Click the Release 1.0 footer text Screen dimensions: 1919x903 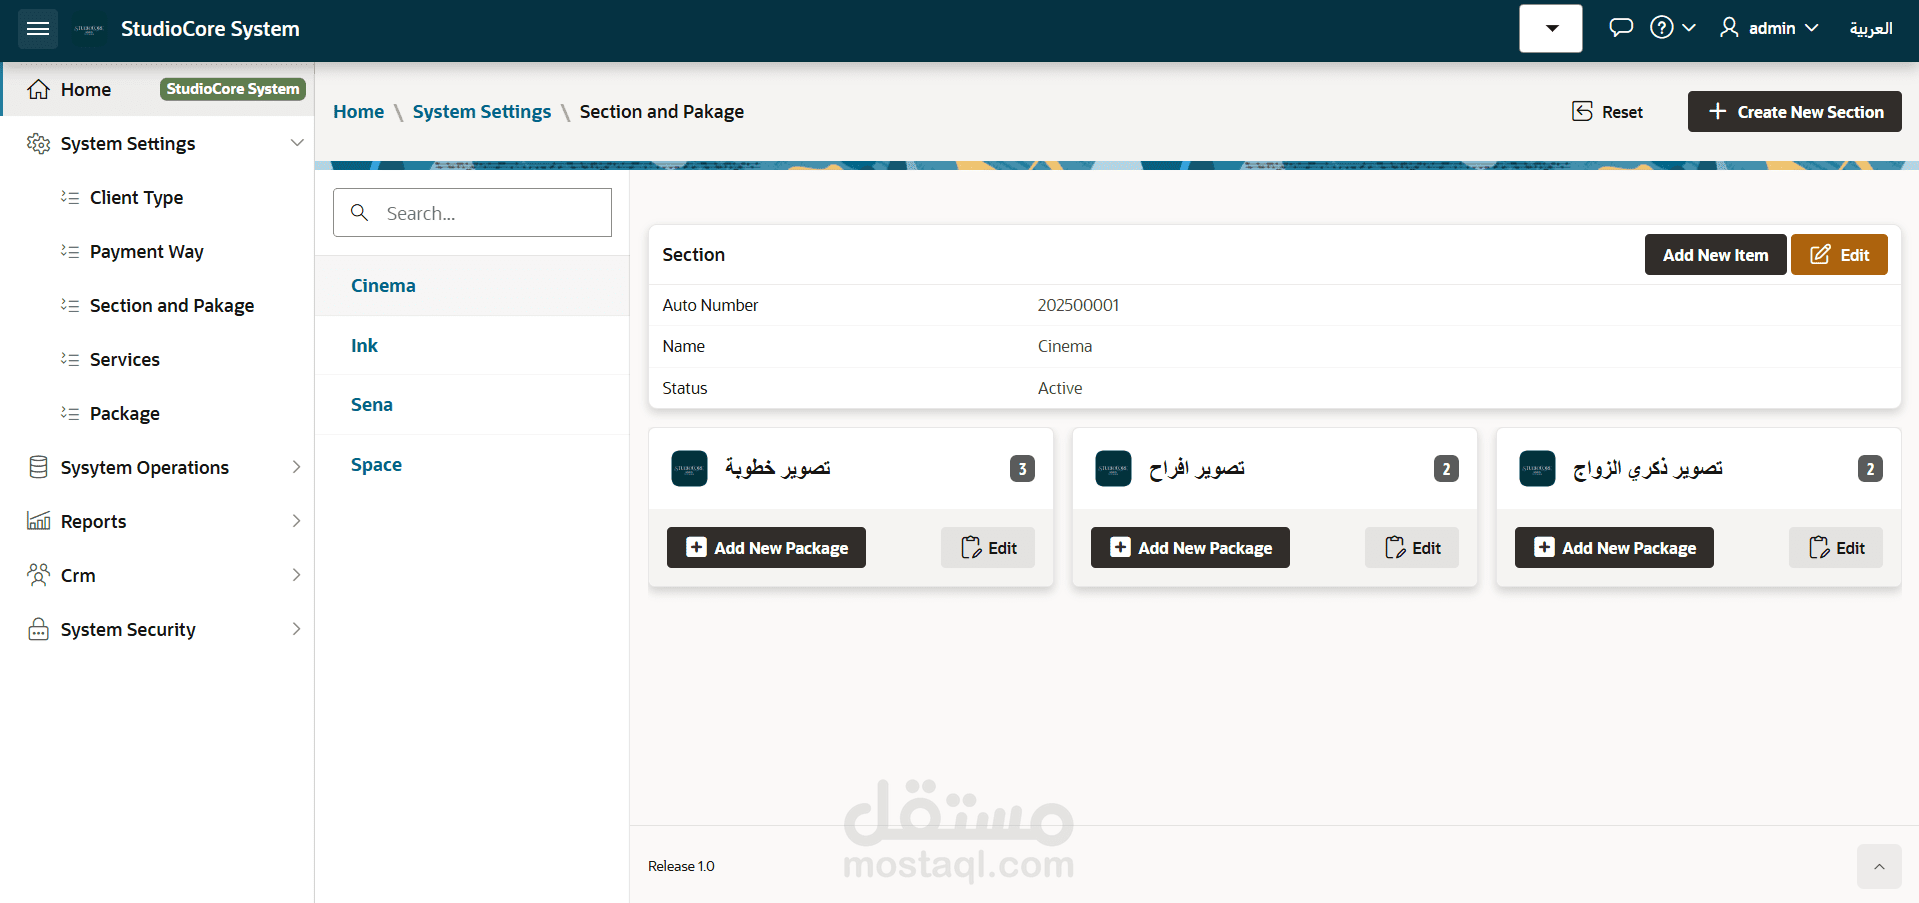coord(681,866)
